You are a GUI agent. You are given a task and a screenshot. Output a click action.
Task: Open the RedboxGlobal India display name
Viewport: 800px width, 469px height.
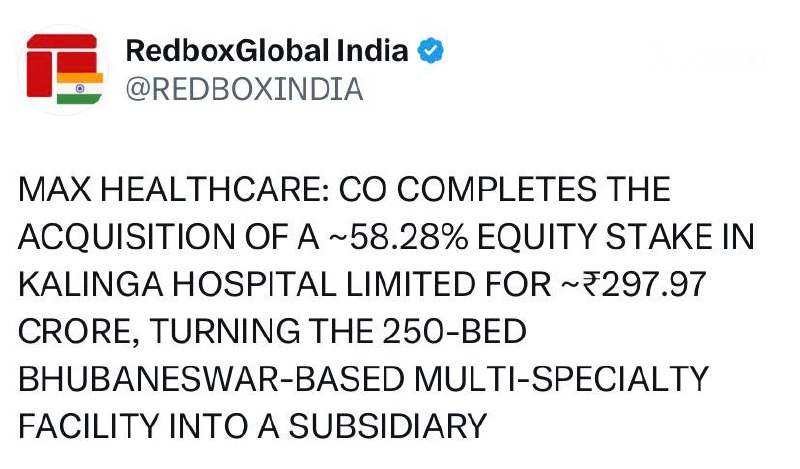[x=267, y=51]
